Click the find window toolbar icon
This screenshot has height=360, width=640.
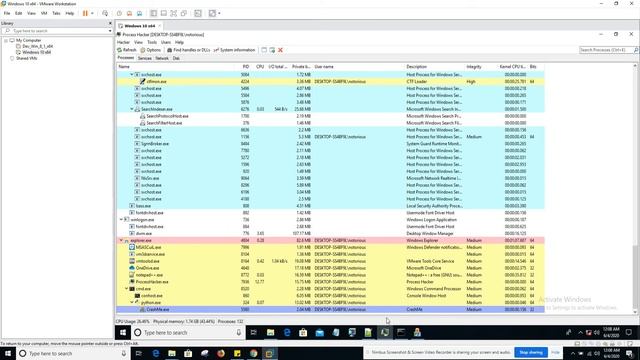pyautogui.click(x=264, y=50)
